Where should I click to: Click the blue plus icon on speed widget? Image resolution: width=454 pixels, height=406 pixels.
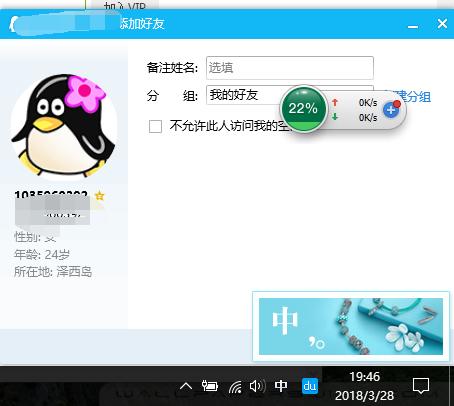(391, 109)
